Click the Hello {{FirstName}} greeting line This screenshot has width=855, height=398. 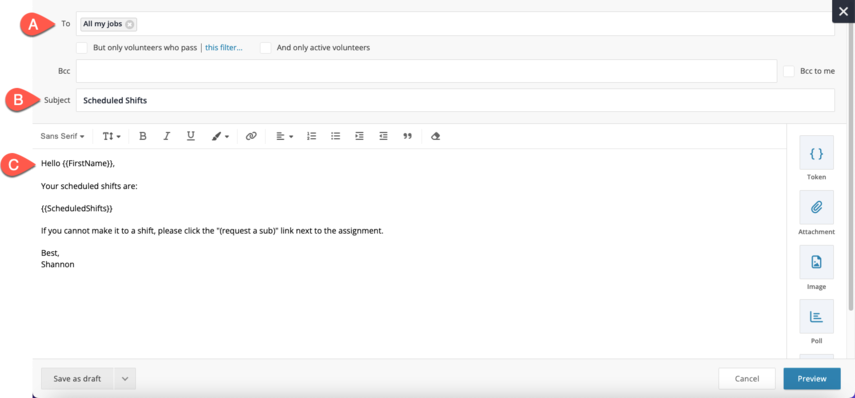(78, 164)
